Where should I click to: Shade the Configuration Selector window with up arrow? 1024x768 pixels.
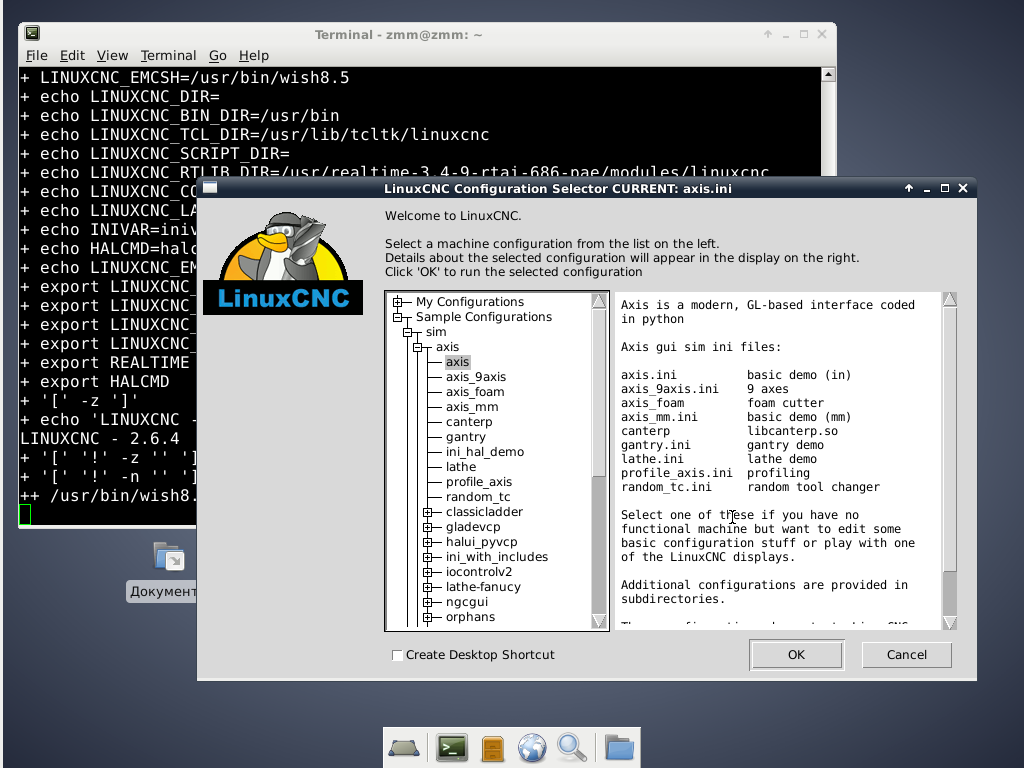coord(909,188)
